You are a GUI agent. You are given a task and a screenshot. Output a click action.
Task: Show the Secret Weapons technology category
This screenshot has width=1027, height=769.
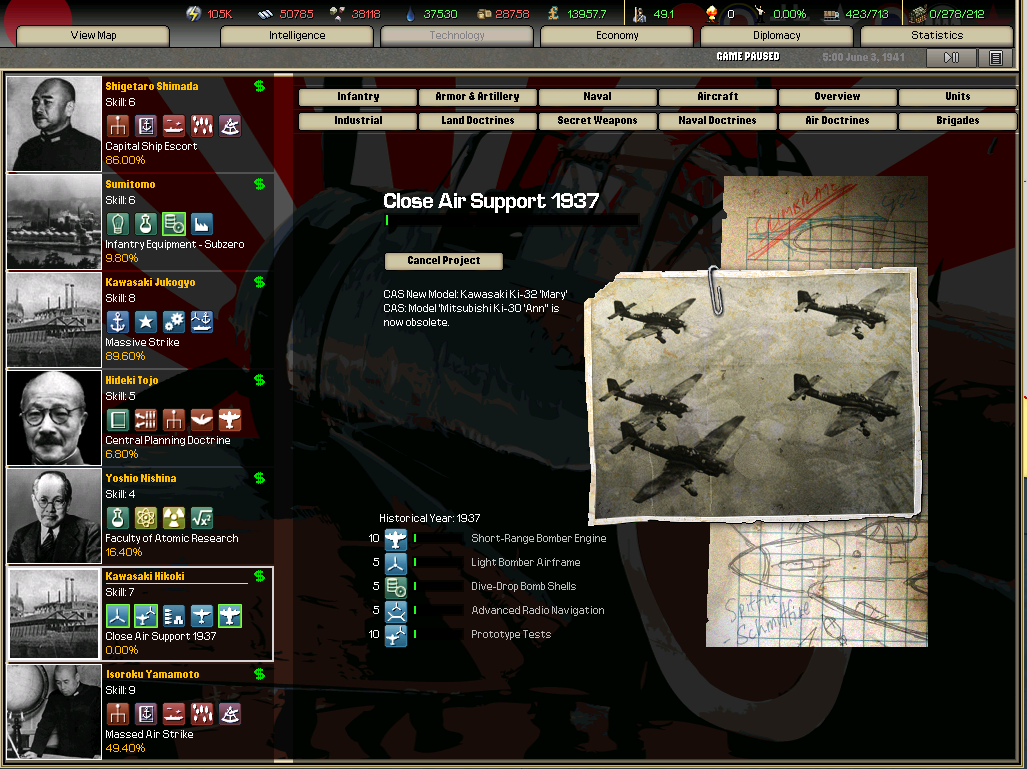597,121
